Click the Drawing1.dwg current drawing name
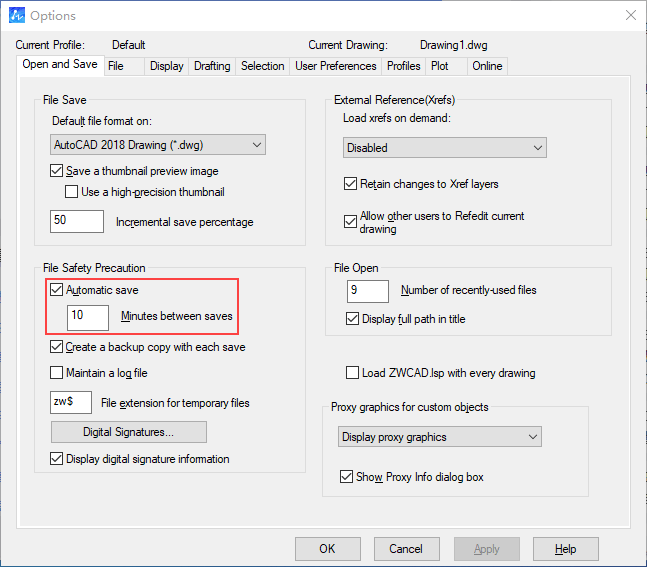Image resolution: width=647 pixels, height=567 pixels. (453, 45)
